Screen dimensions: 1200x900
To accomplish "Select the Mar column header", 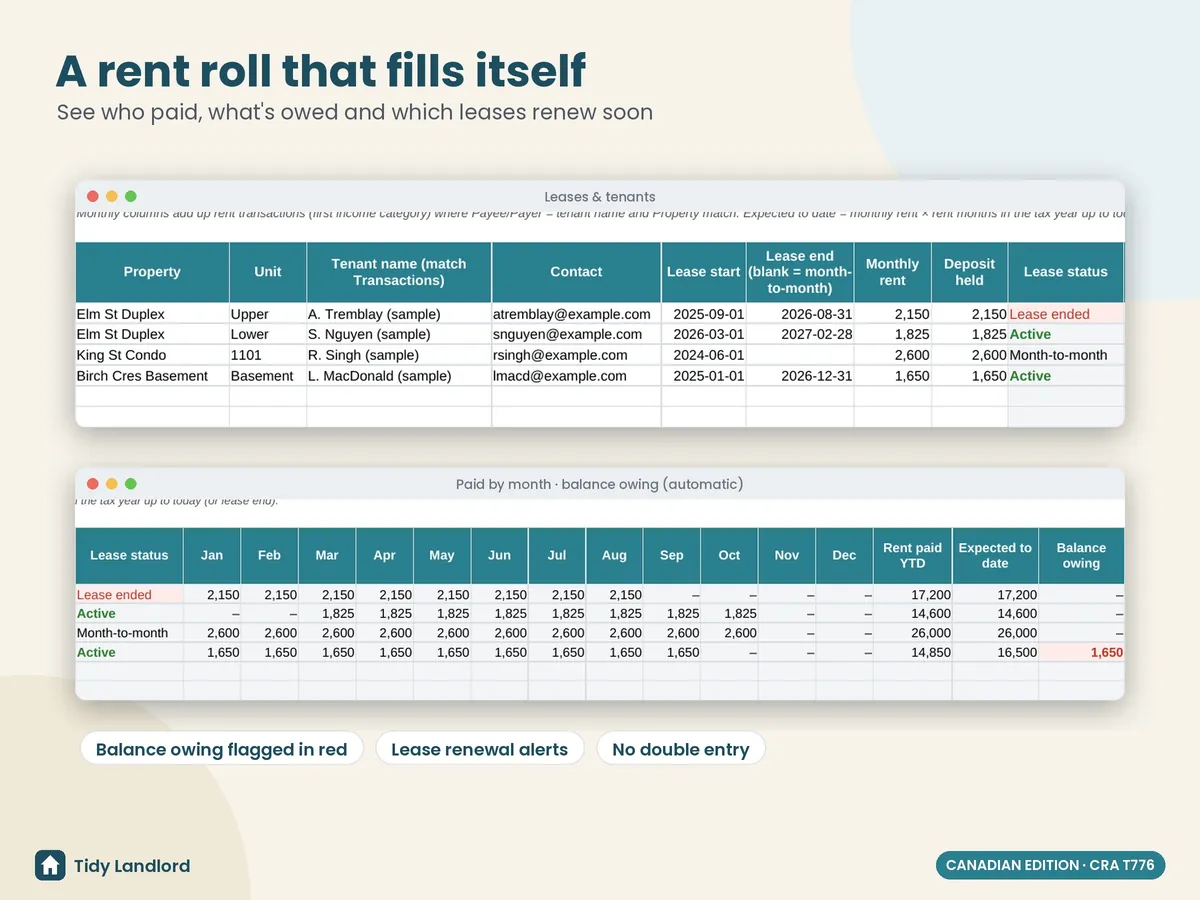I will coord(327,556).
